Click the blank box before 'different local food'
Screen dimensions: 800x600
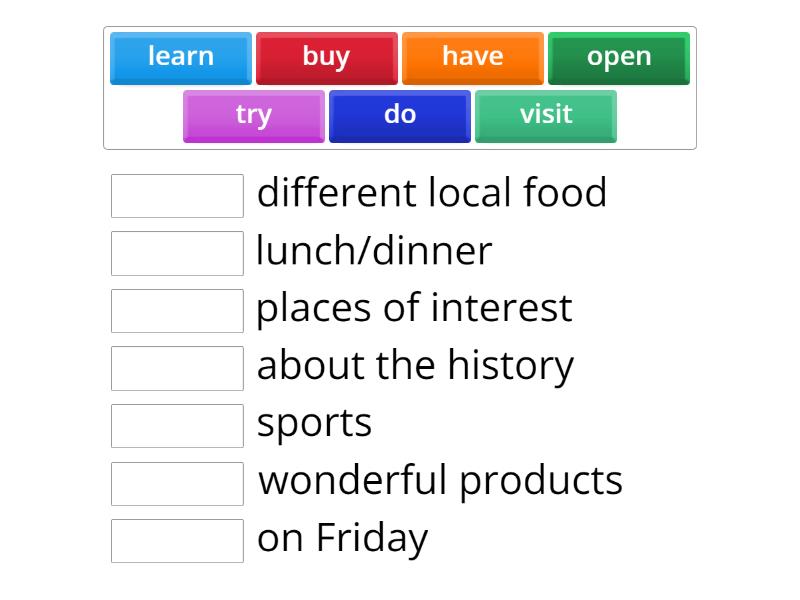click(x=177, y=196)
